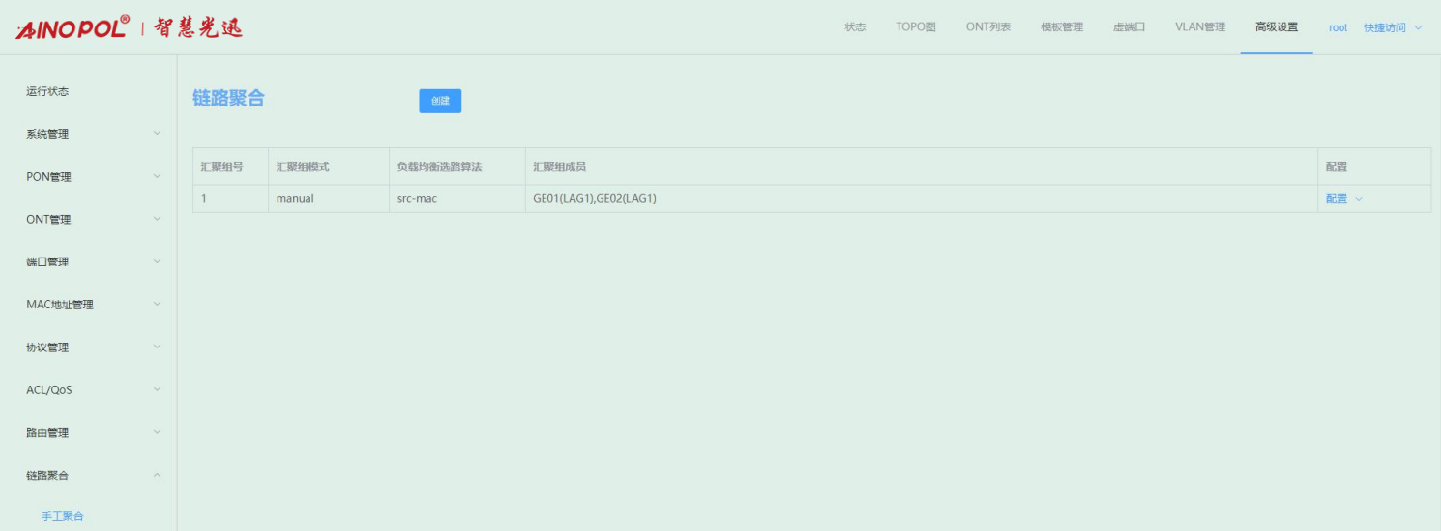The image size is (1441, 531).
Task: Select 手工聚合 in the sidebar
Action: (62, 516)
